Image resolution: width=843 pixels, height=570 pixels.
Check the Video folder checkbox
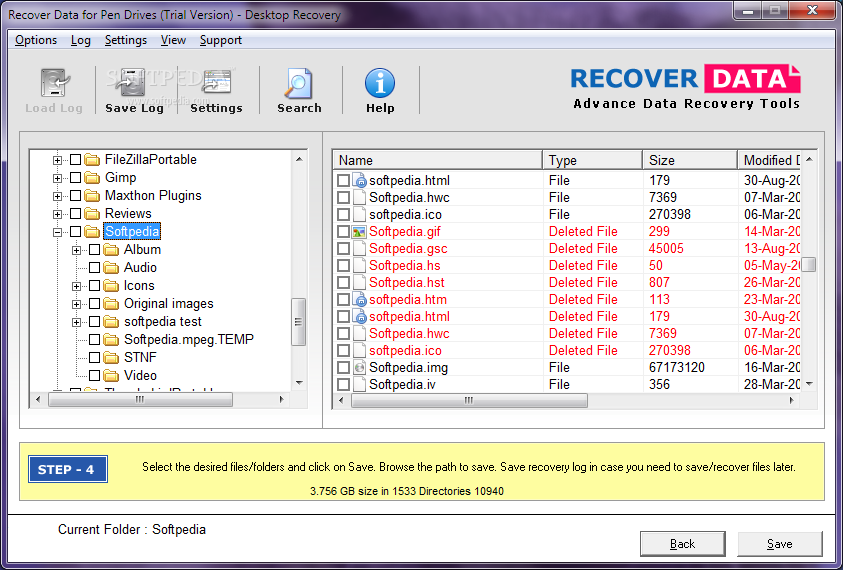[95, 375]
